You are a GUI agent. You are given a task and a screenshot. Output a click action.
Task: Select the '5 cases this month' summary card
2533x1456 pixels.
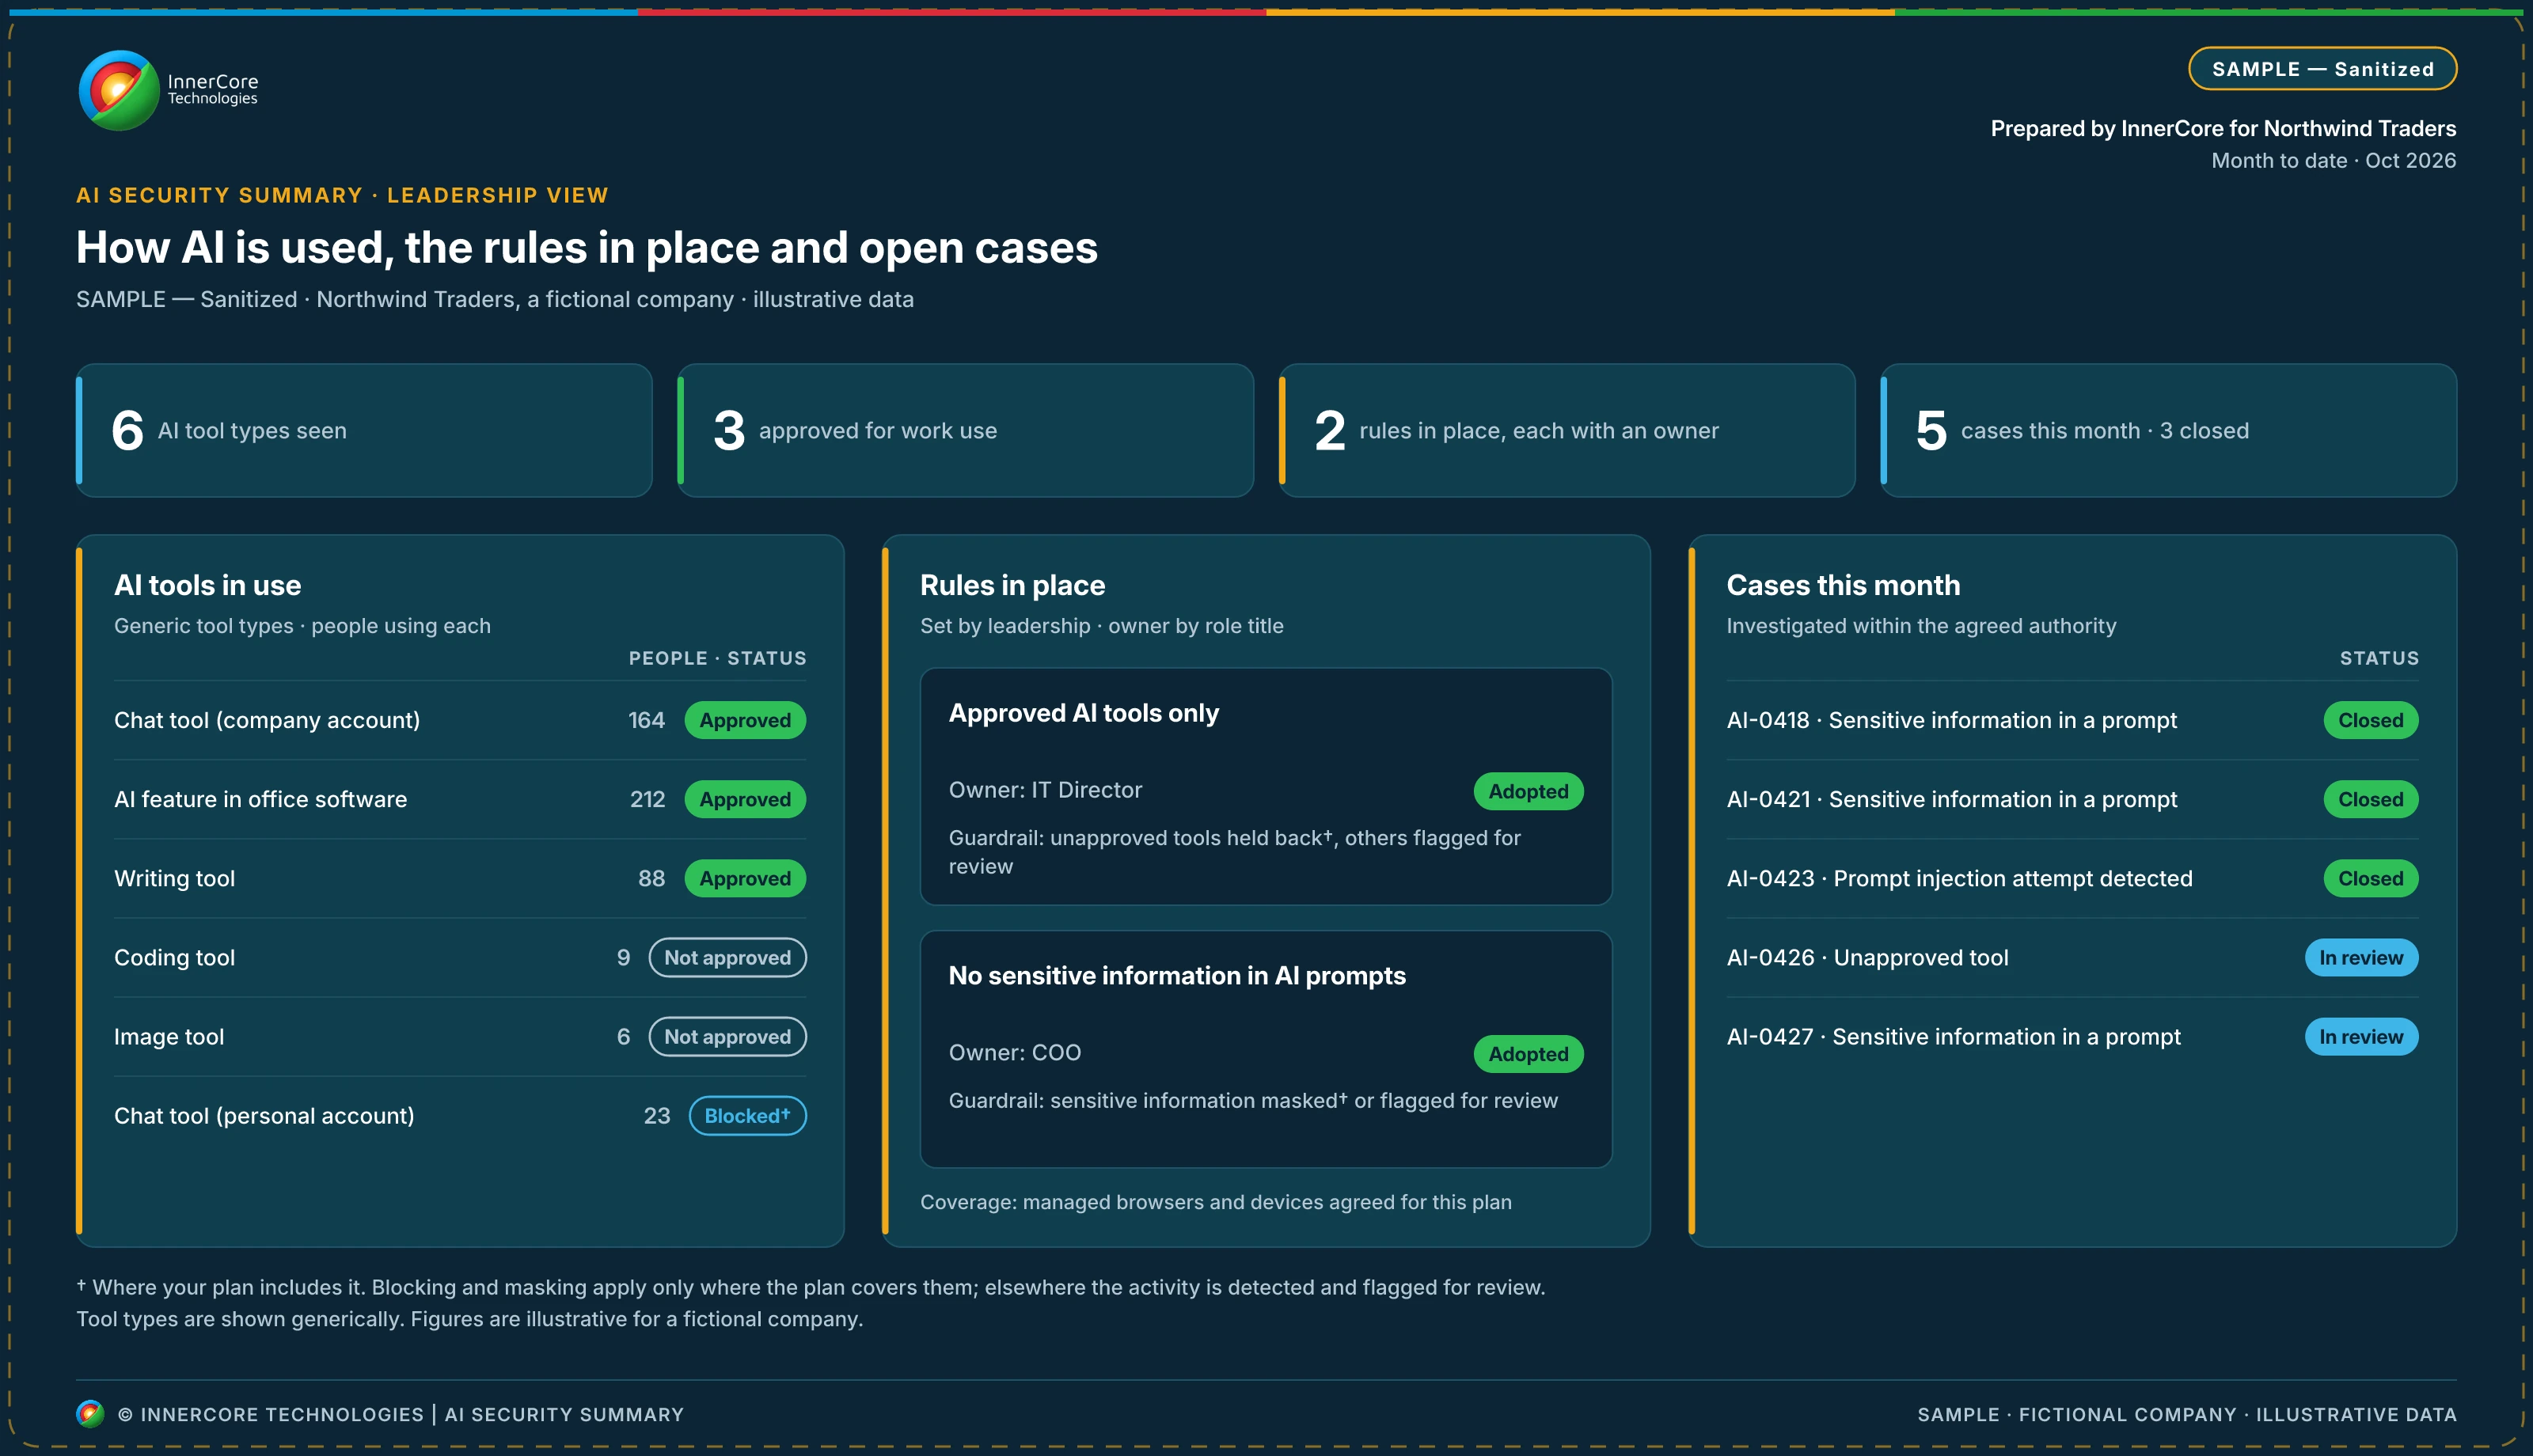click(2168, 430)
